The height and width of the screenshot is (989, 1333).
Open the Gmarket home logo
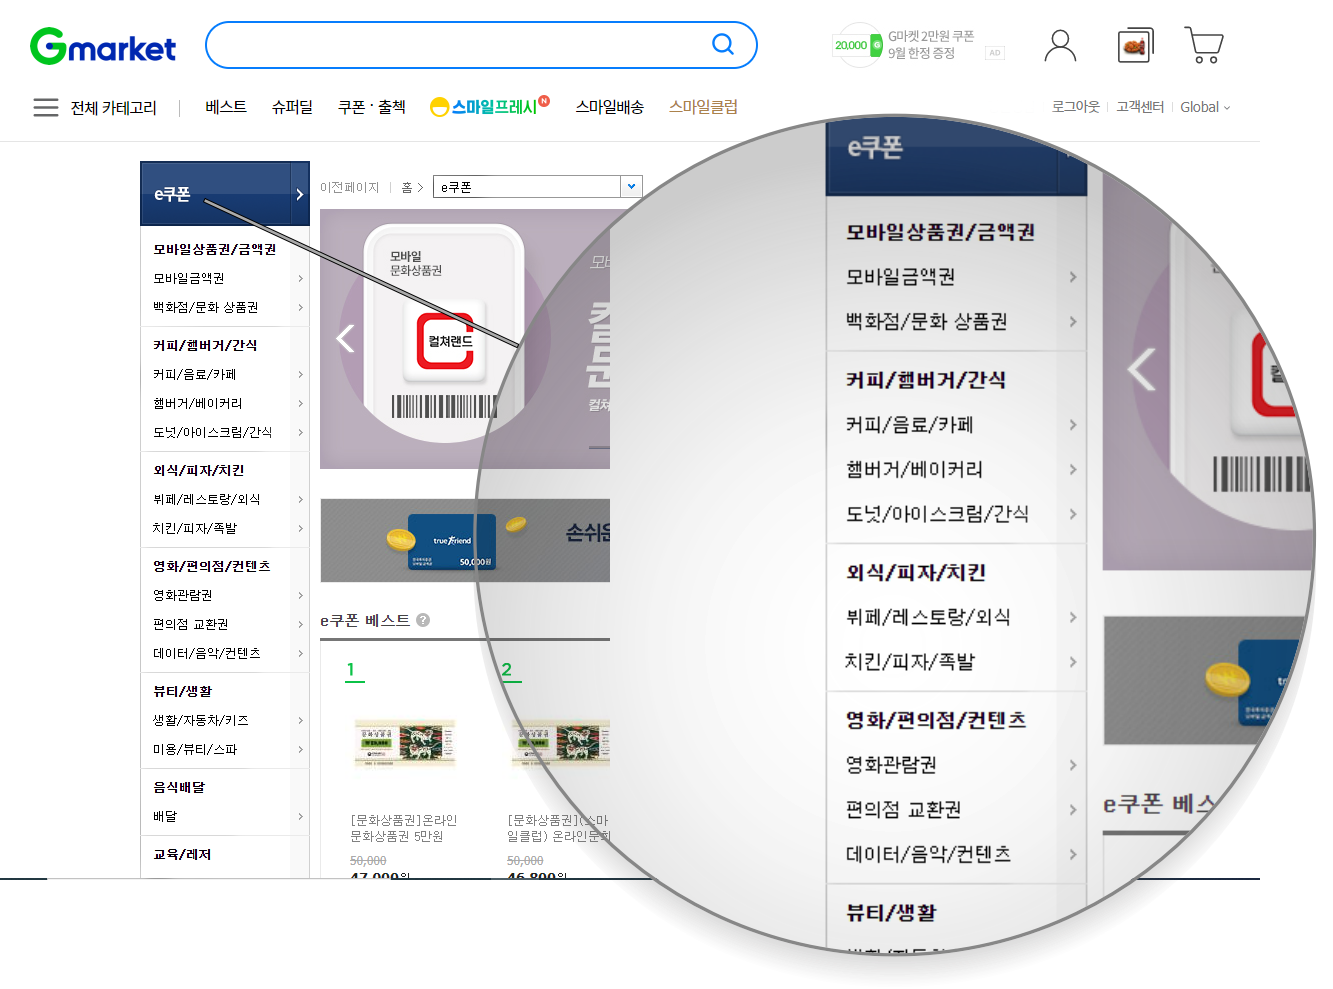tap(103, 47)
